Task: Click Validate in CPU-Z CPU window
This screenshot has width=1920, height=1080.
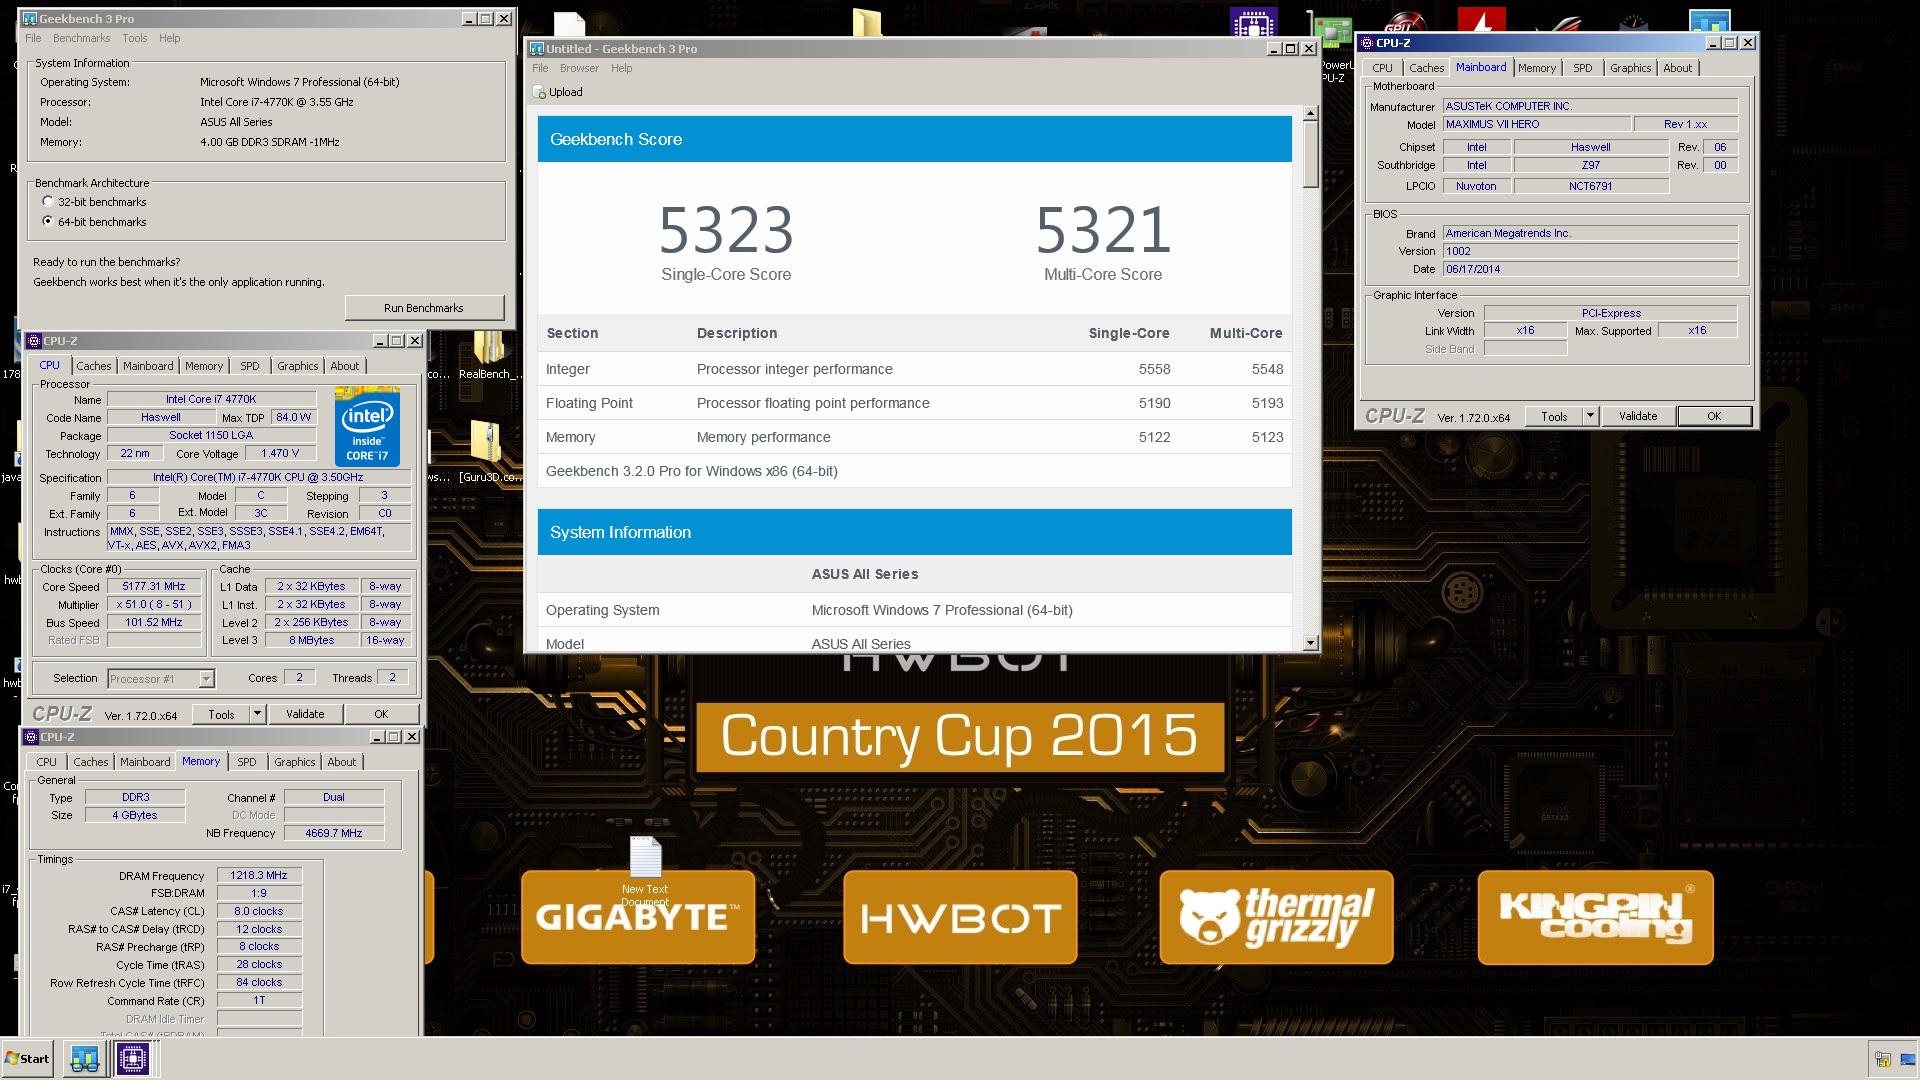Action: [x=305, y=714]
